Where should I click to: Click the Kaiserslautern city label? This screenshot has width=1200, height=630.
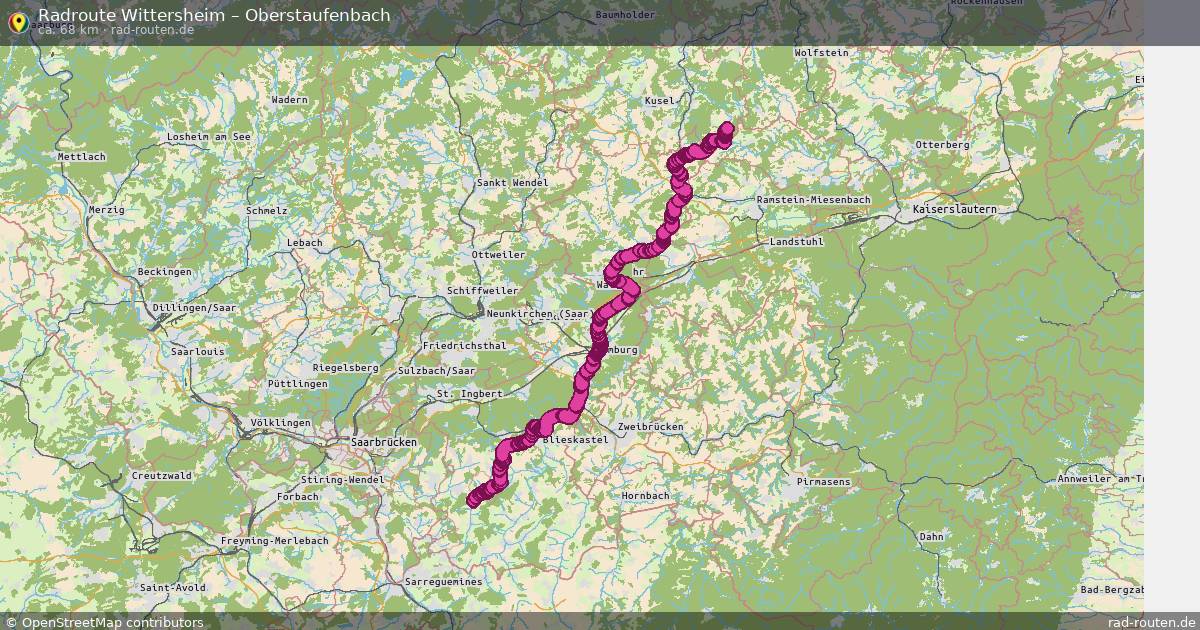click(x=954, y=209)
